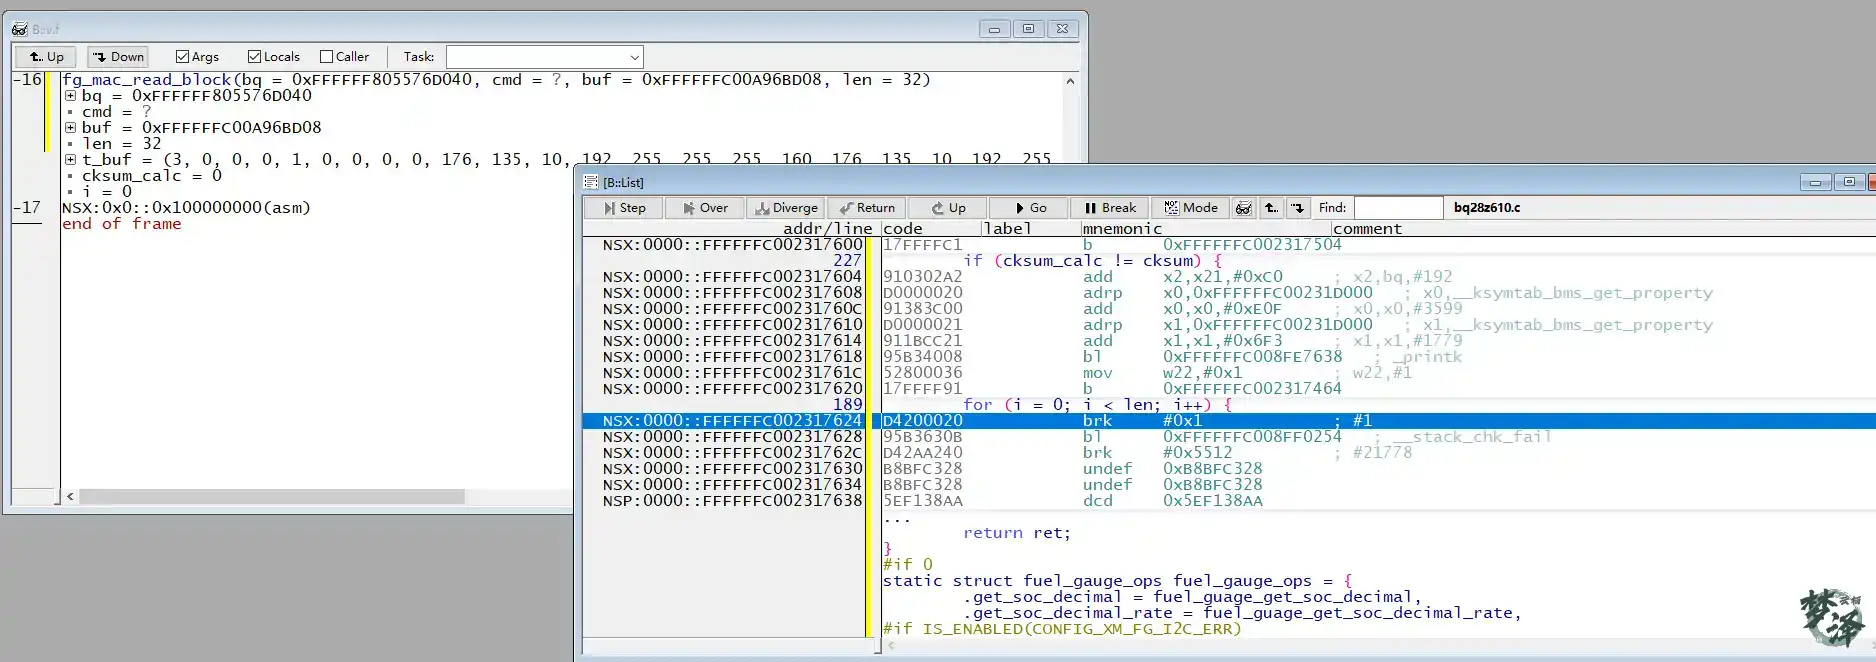The width and height of the screenshot is (1876, 662).
Task: Select address NSX:0000::FFFFFFC002317604 row
Action: point(732,277)
